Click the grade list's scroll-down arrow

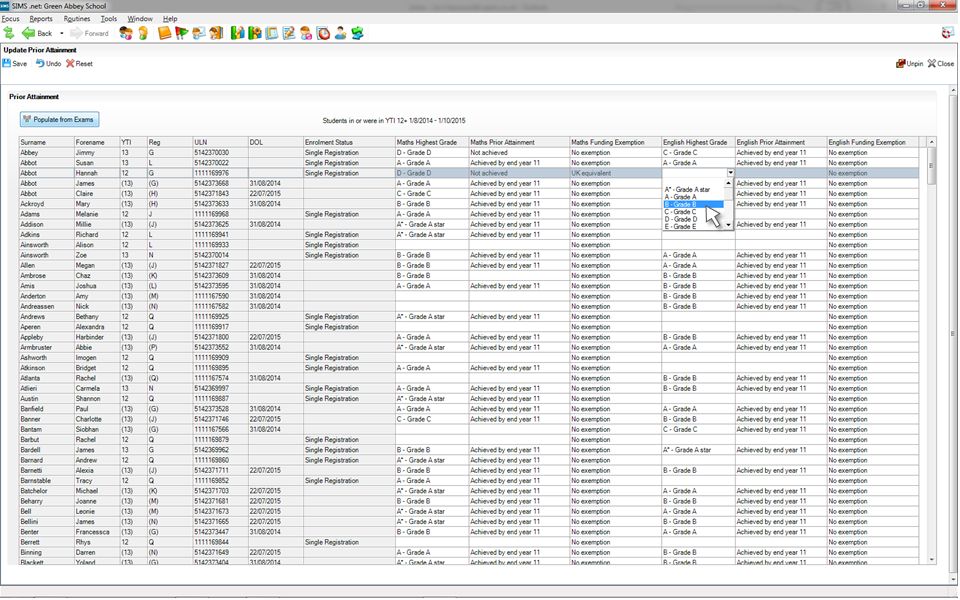(729, 226)
